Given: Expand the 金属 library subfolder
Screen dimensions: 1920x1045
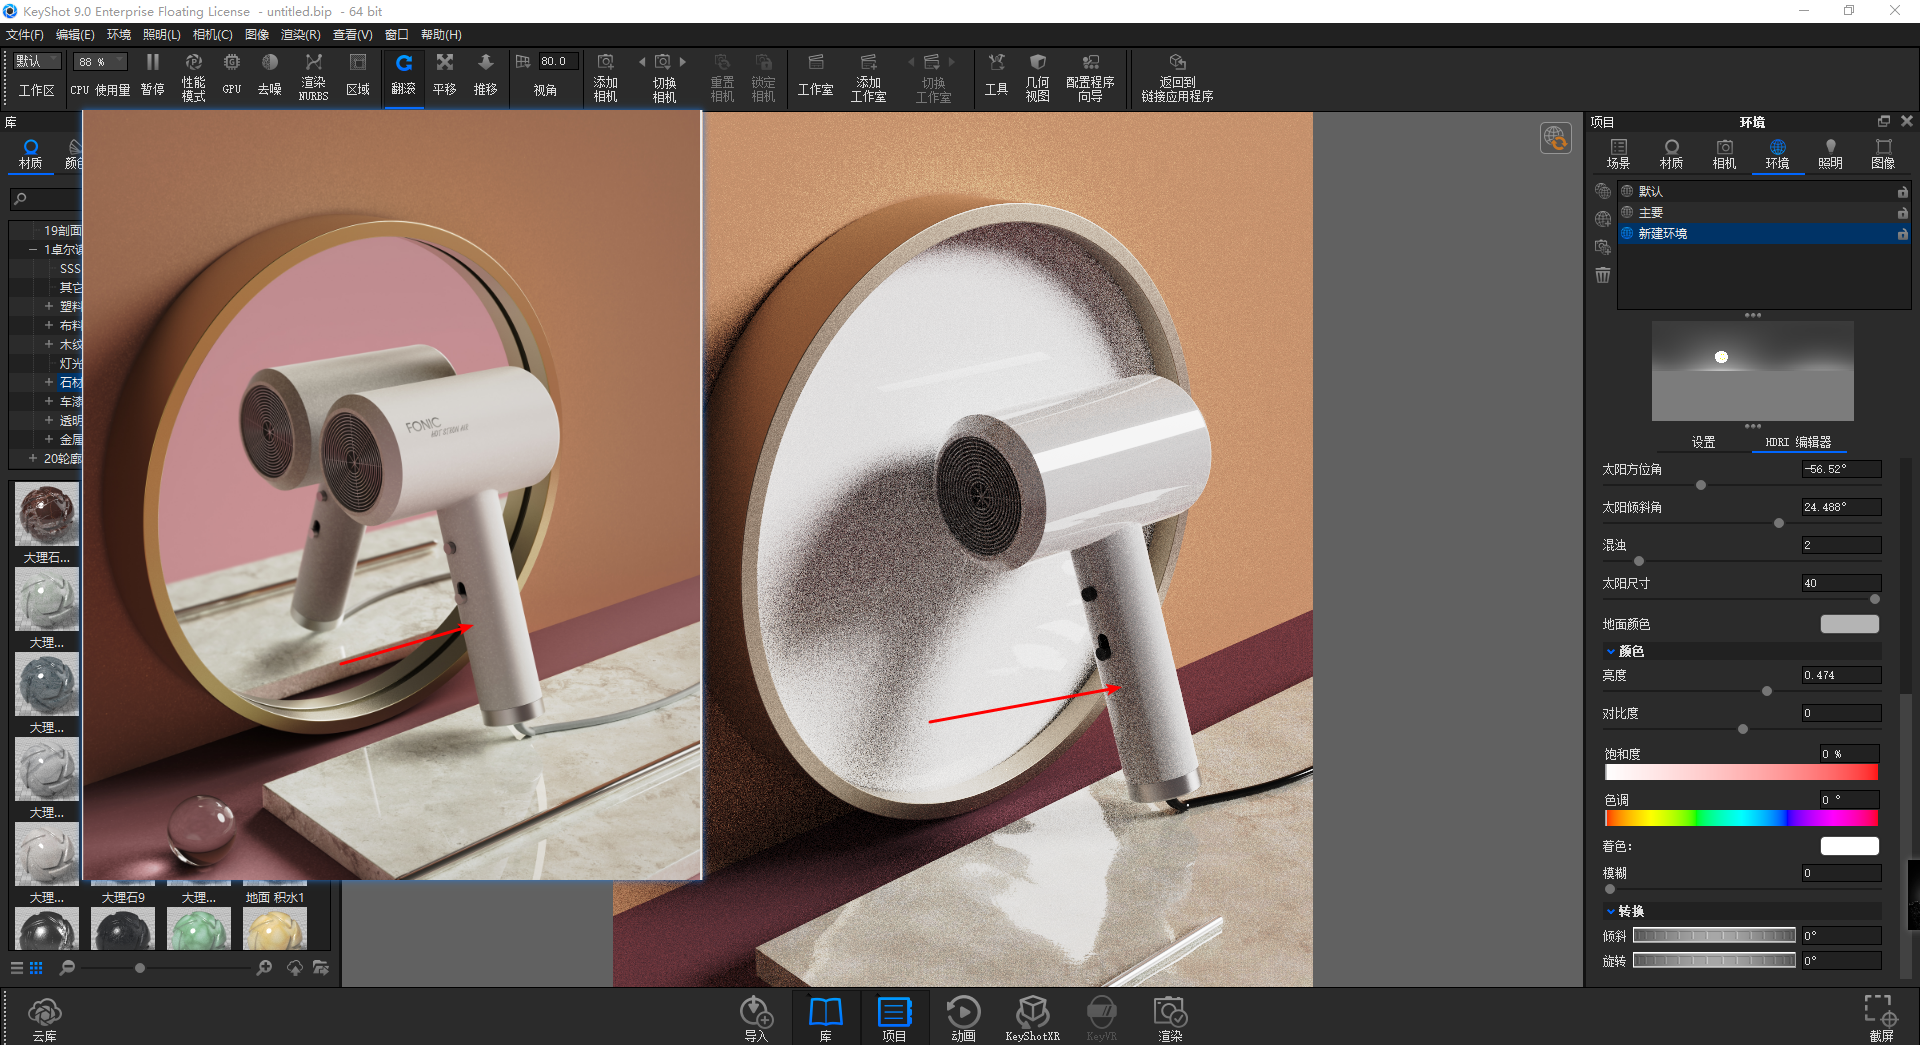Looking at the screenshot, I should pyautogui.click(x=49, y=439).
